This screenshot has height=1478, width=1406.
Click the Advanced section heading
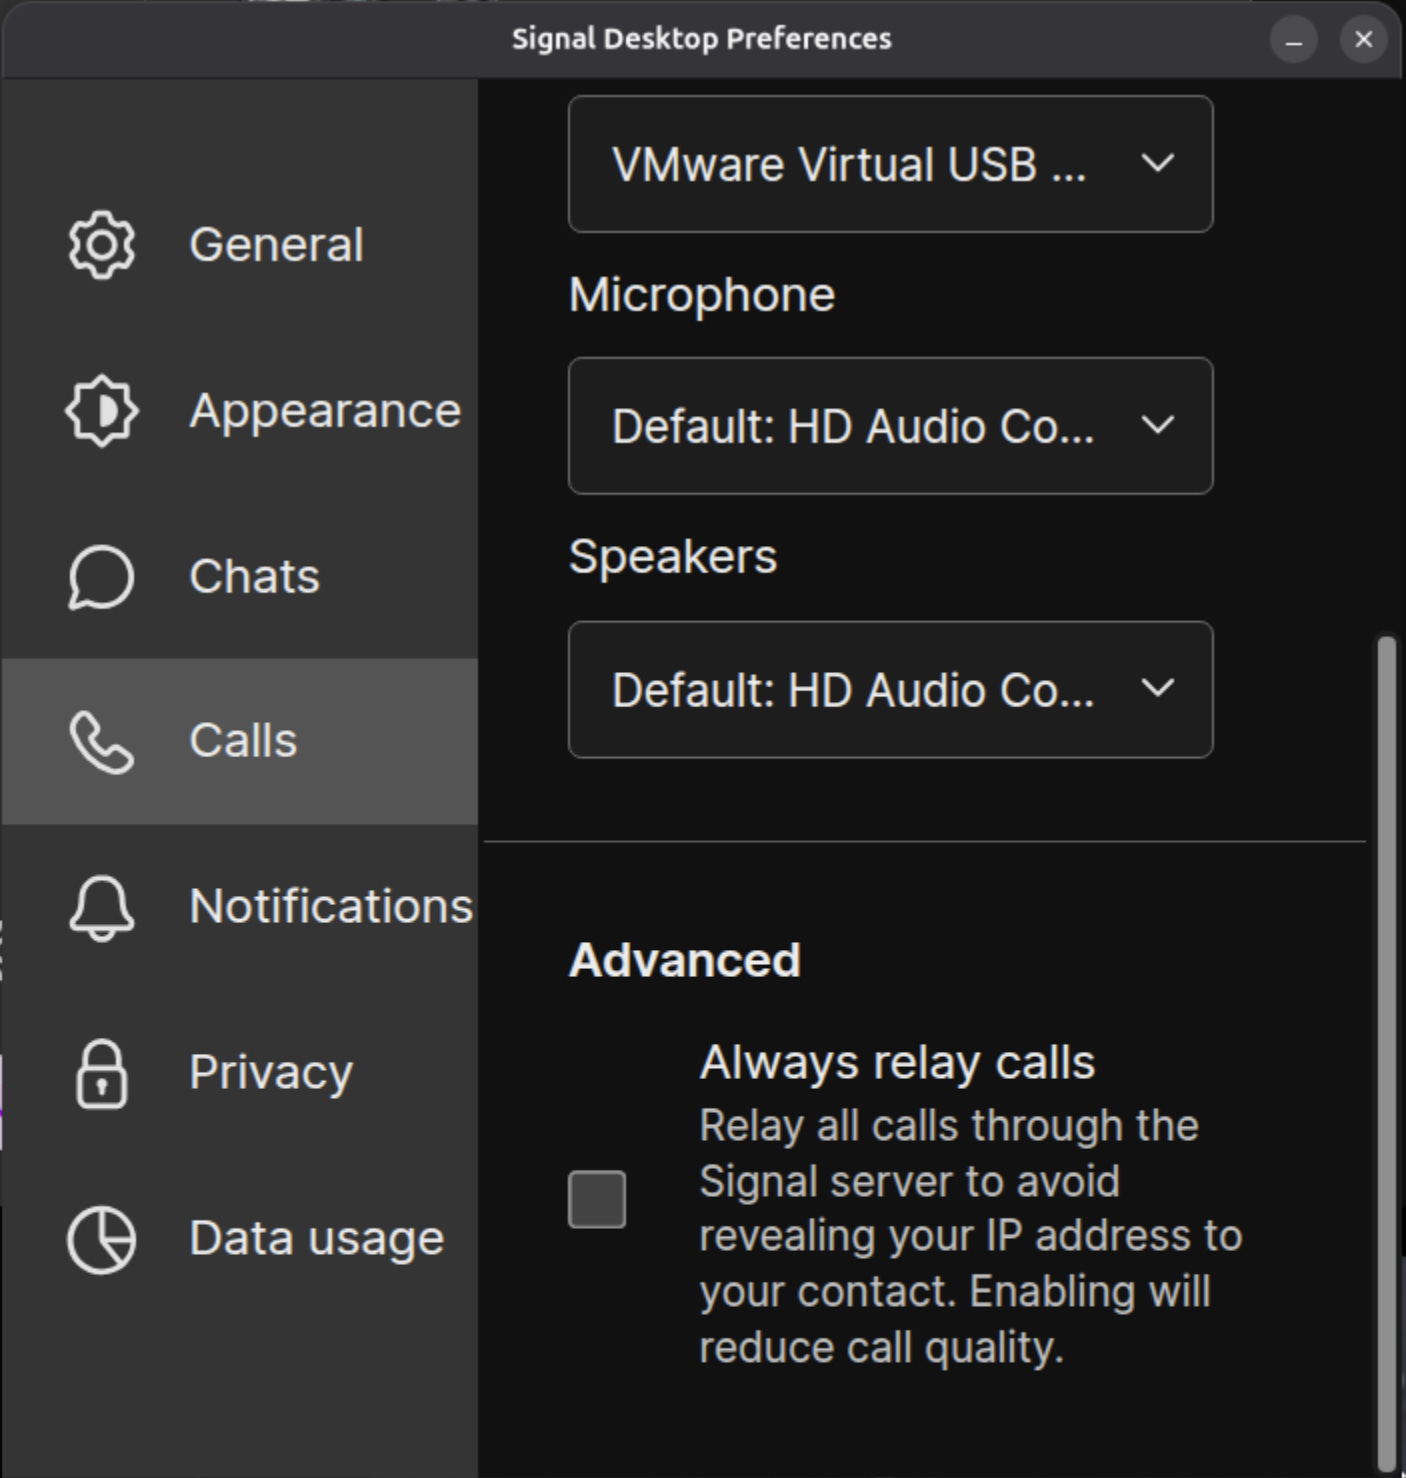(x=685, y=960)
